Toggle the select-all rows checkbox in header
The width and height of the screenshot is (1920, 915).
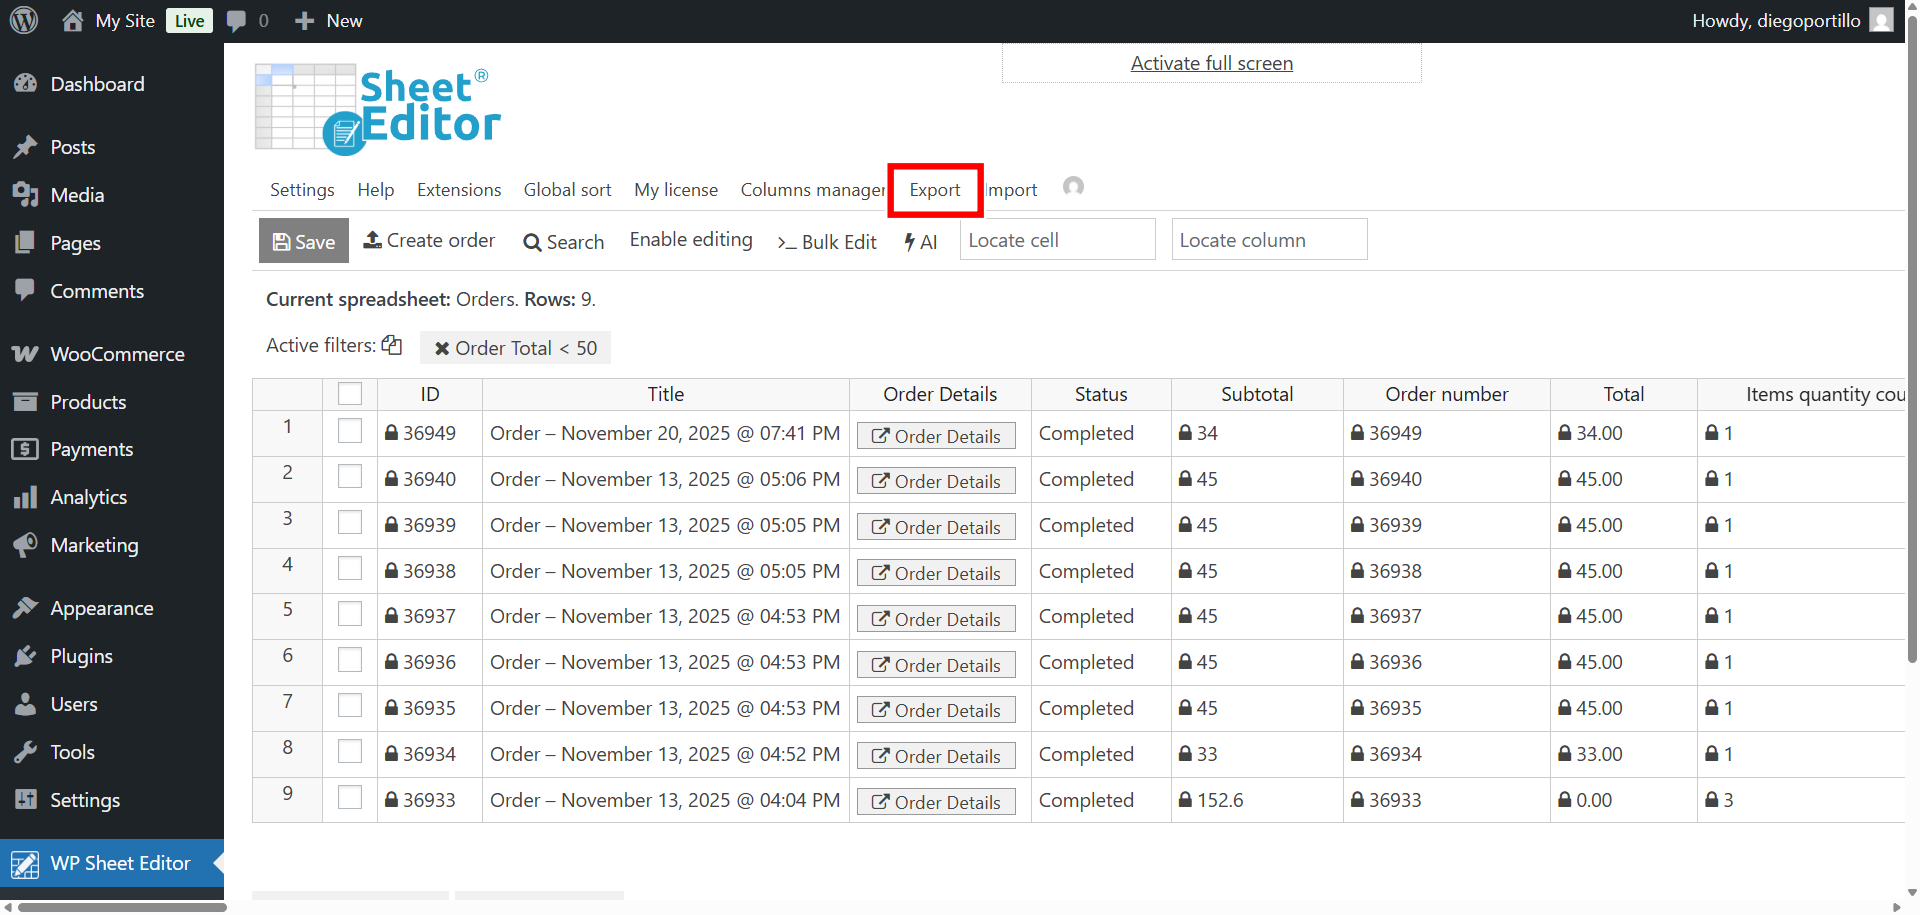(350, 394)
